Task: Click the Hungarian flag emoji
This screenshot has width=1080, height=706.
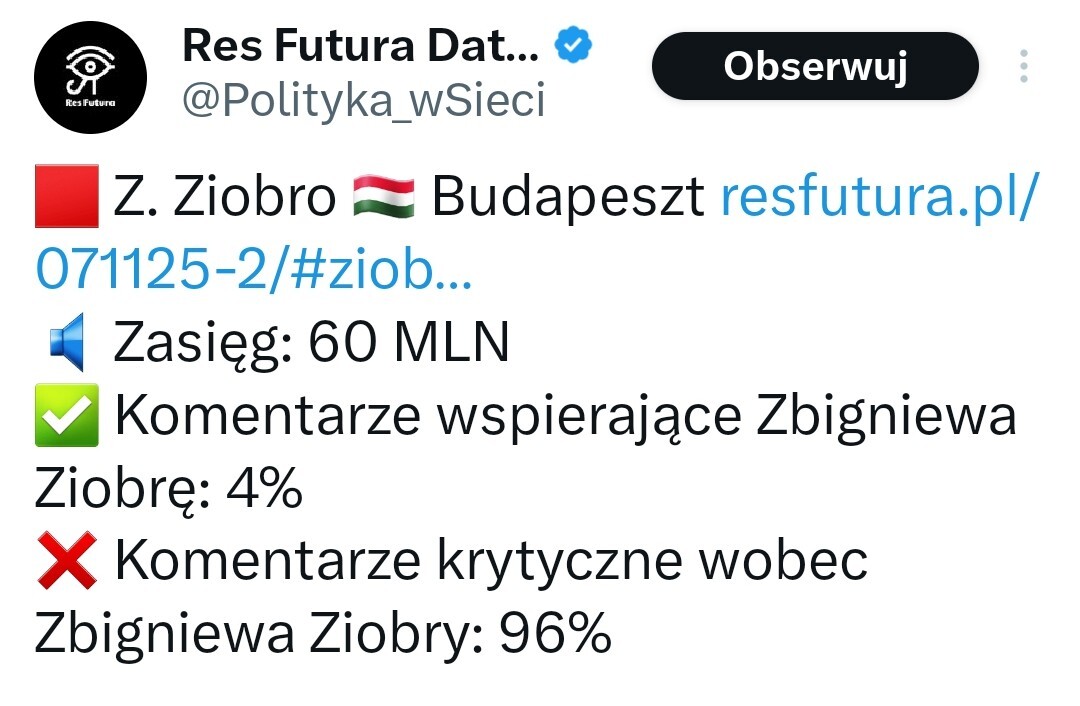Action: click(384, 198)
